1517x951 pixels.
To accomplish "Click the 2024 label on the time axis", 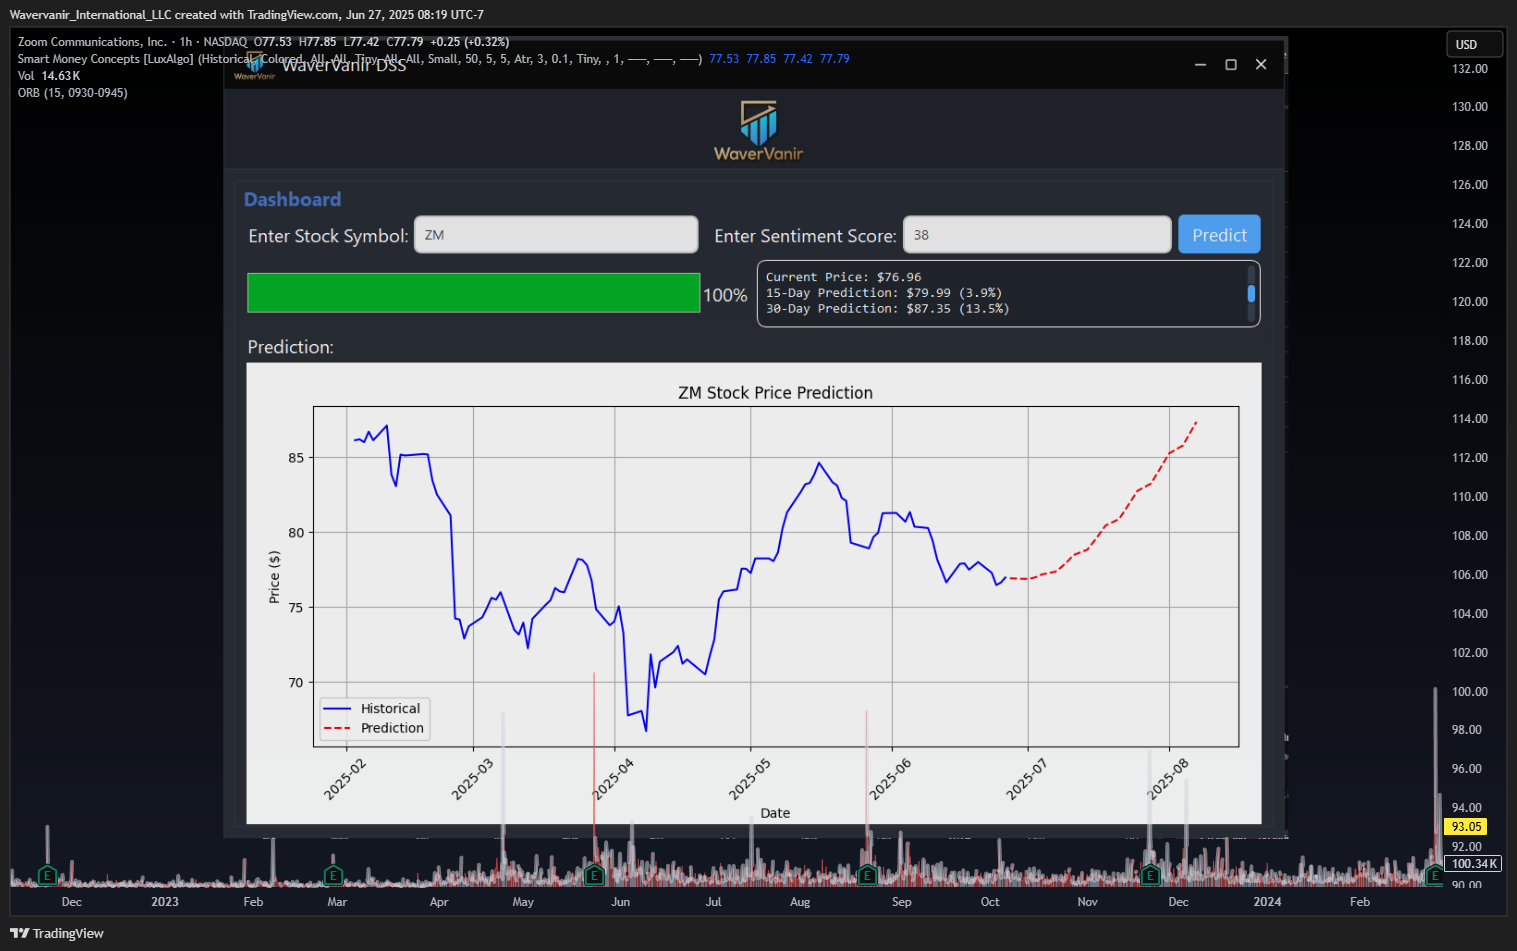I will click(x=1267, y=902).
